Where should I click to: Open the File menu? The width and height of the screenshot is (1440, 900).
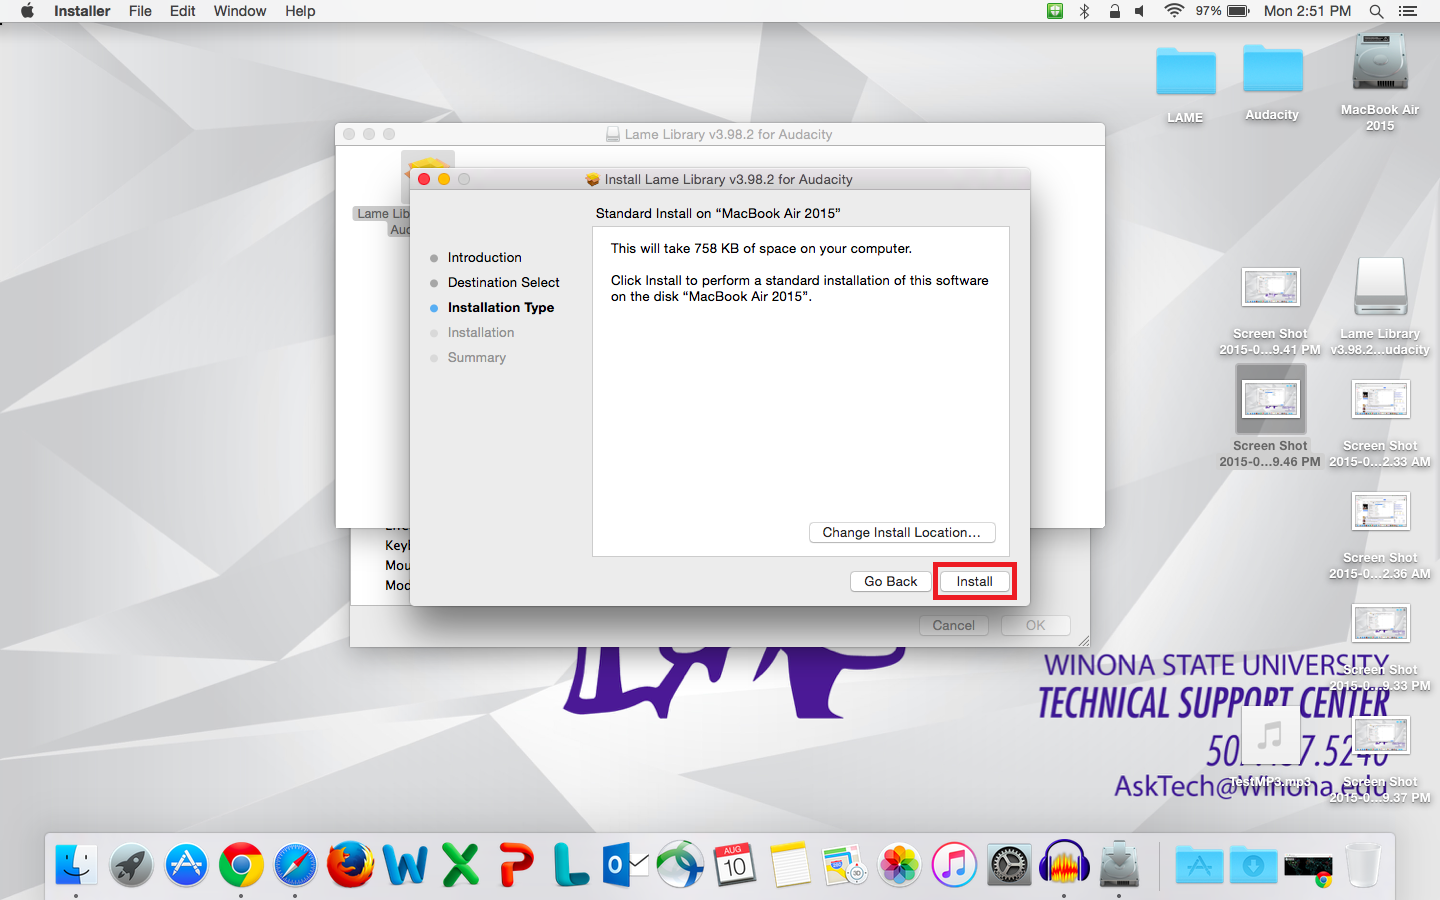140,11
